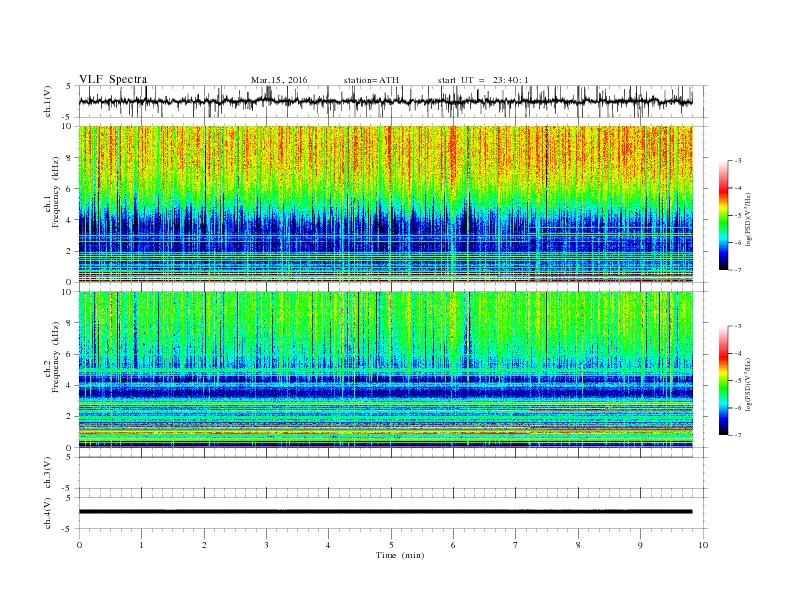Click the "-7" tick on the ch.2 color bar
792x612 pixels.
(738, 435)
